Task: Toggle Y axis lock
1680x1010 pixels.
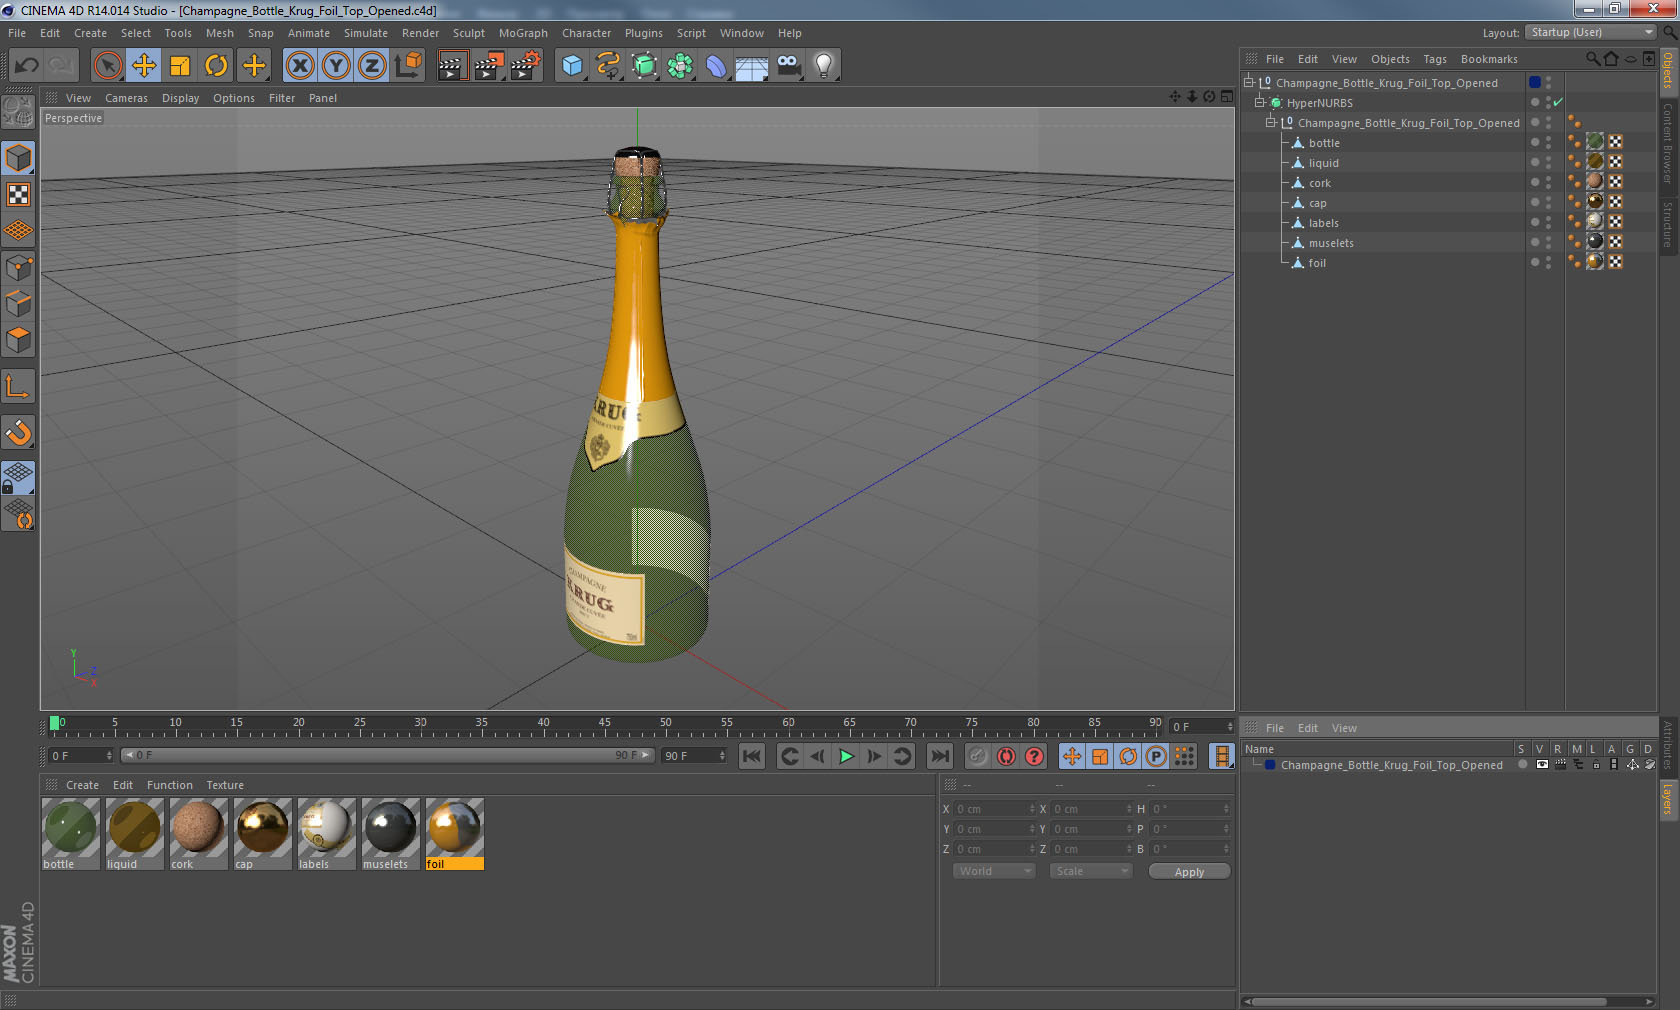Action: [x=336, y=66]
